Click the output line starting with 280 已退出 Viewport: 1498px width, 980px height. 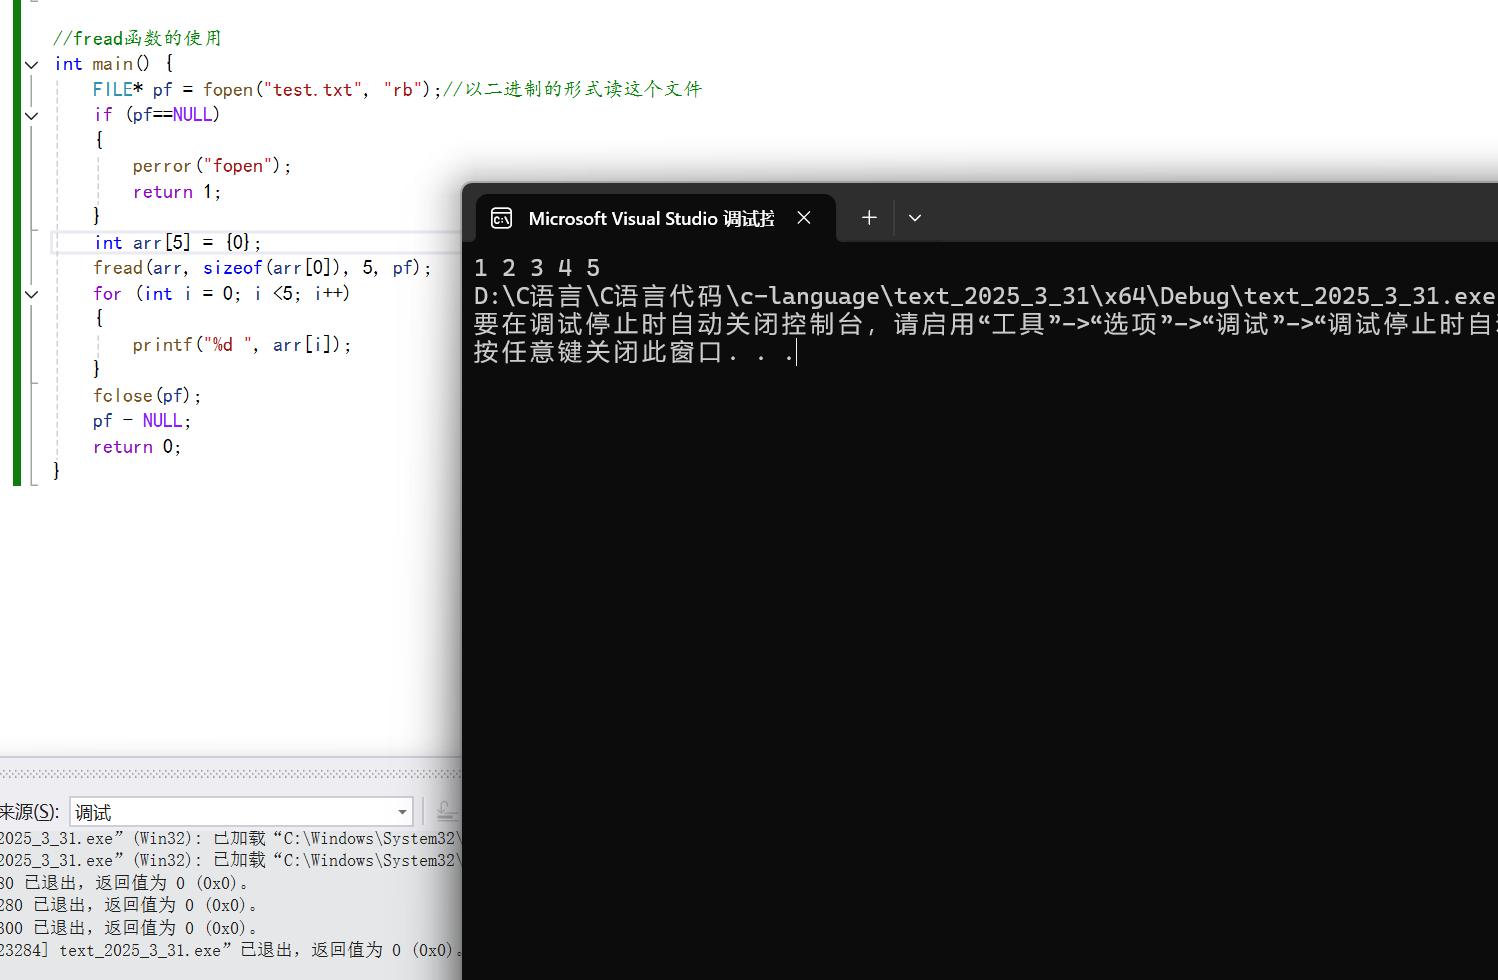coord(129,905)
